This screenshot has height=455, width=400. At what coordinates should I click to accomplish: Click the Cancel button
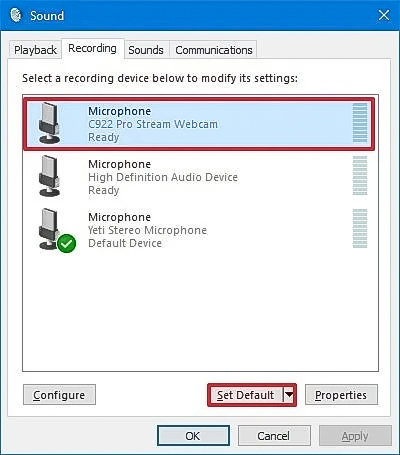click(274, 436)
